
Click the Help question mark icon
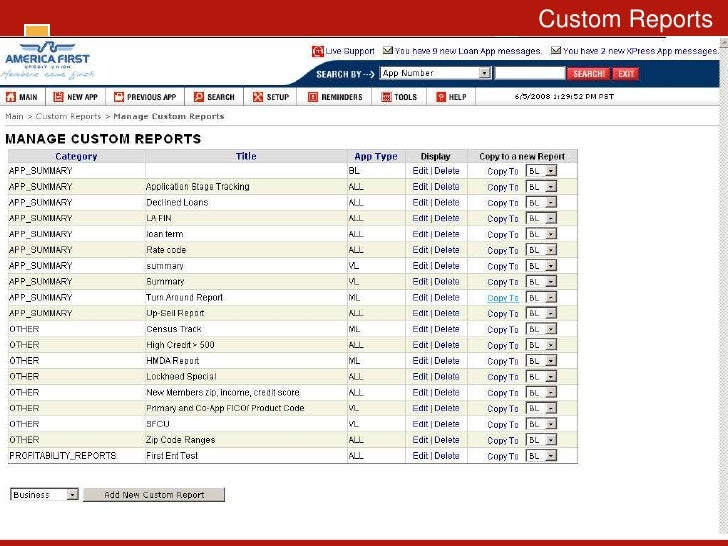[441, 97]
